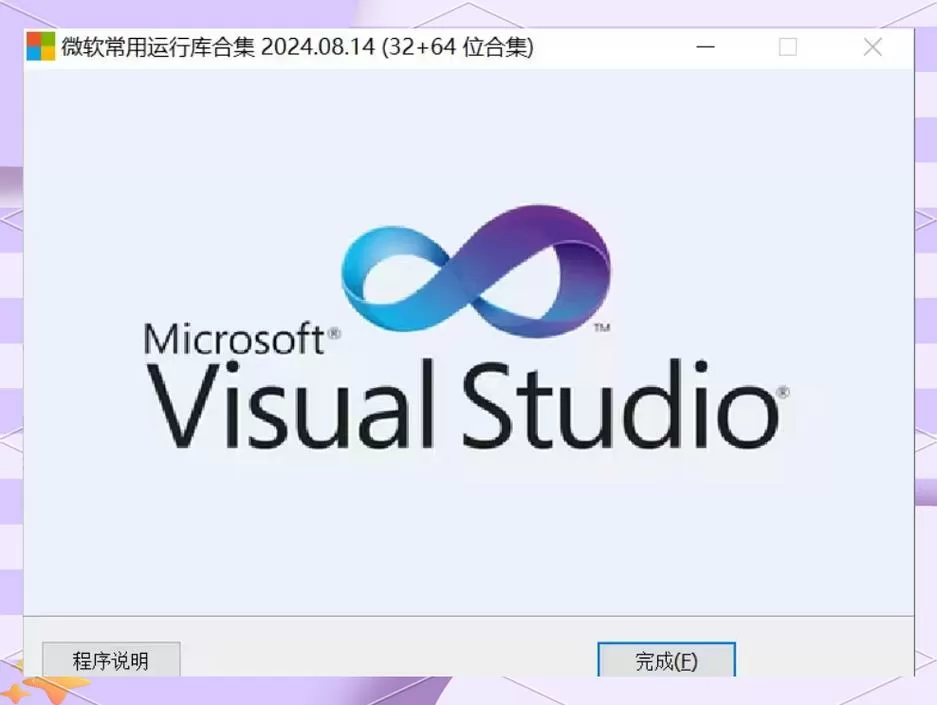Screen dimensions: 937x705
Task: Click the greyed-out maximize button
Action: tap(788, 47)
